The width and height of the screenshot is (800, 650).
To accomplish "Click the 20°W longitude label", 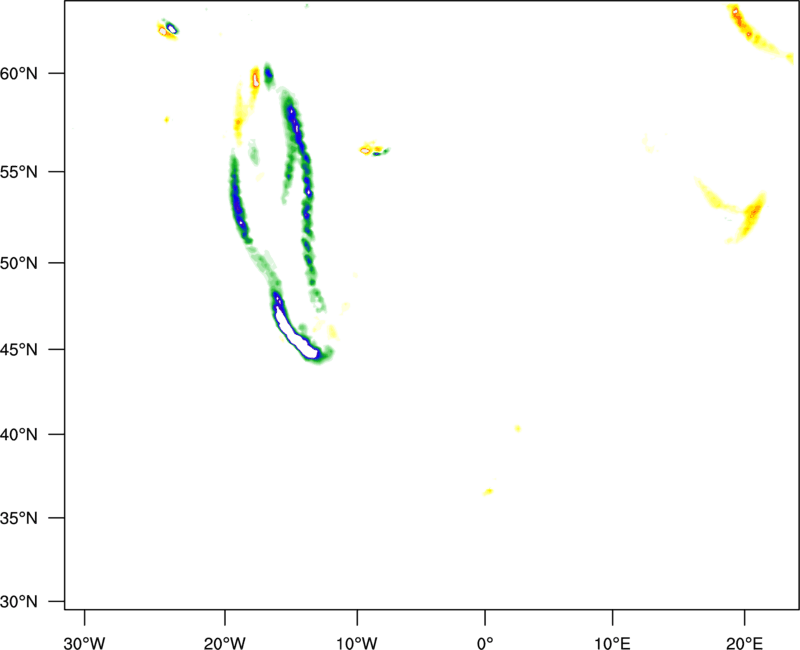I will coord(224,643).
